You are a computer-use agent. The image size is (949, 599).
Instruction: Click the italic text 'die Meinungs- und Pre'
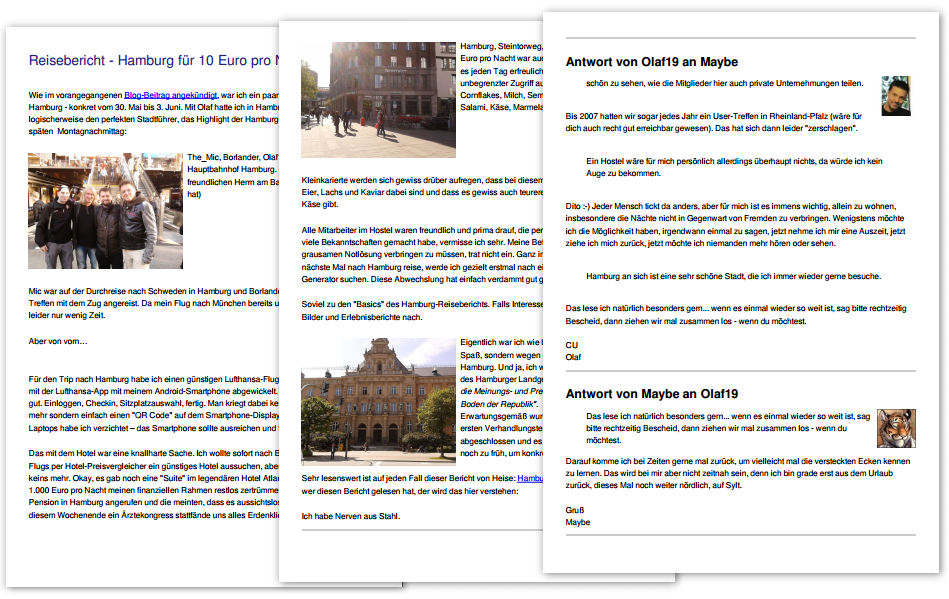502,391
